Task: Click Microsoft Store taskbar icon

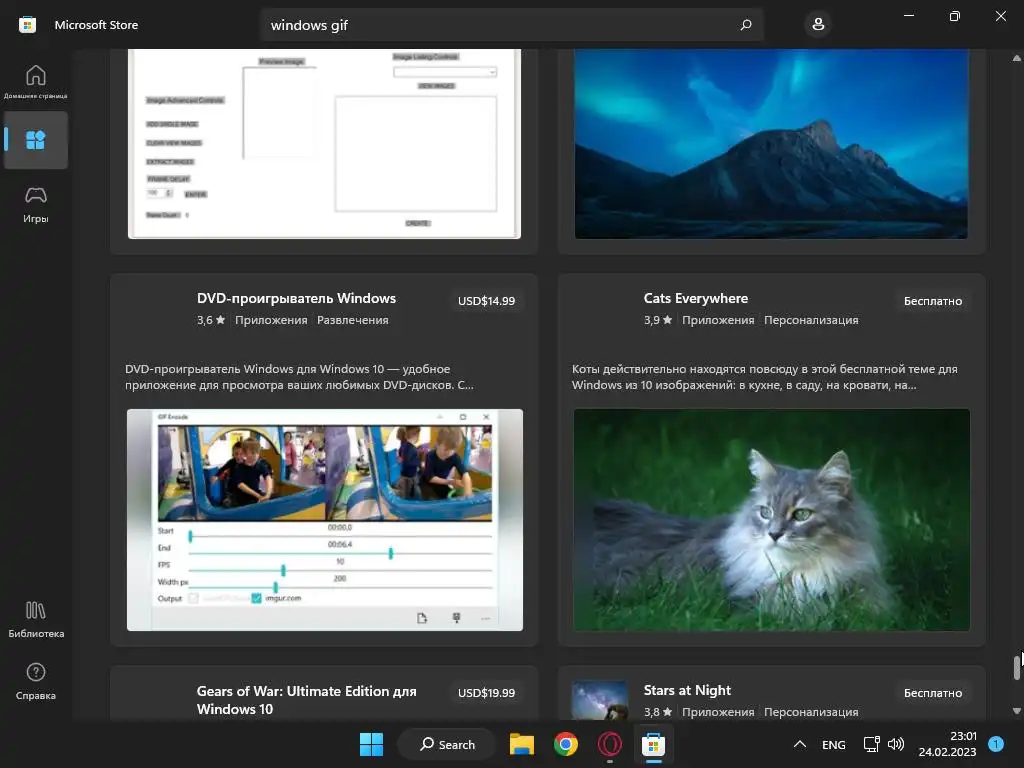Action: 653,744
